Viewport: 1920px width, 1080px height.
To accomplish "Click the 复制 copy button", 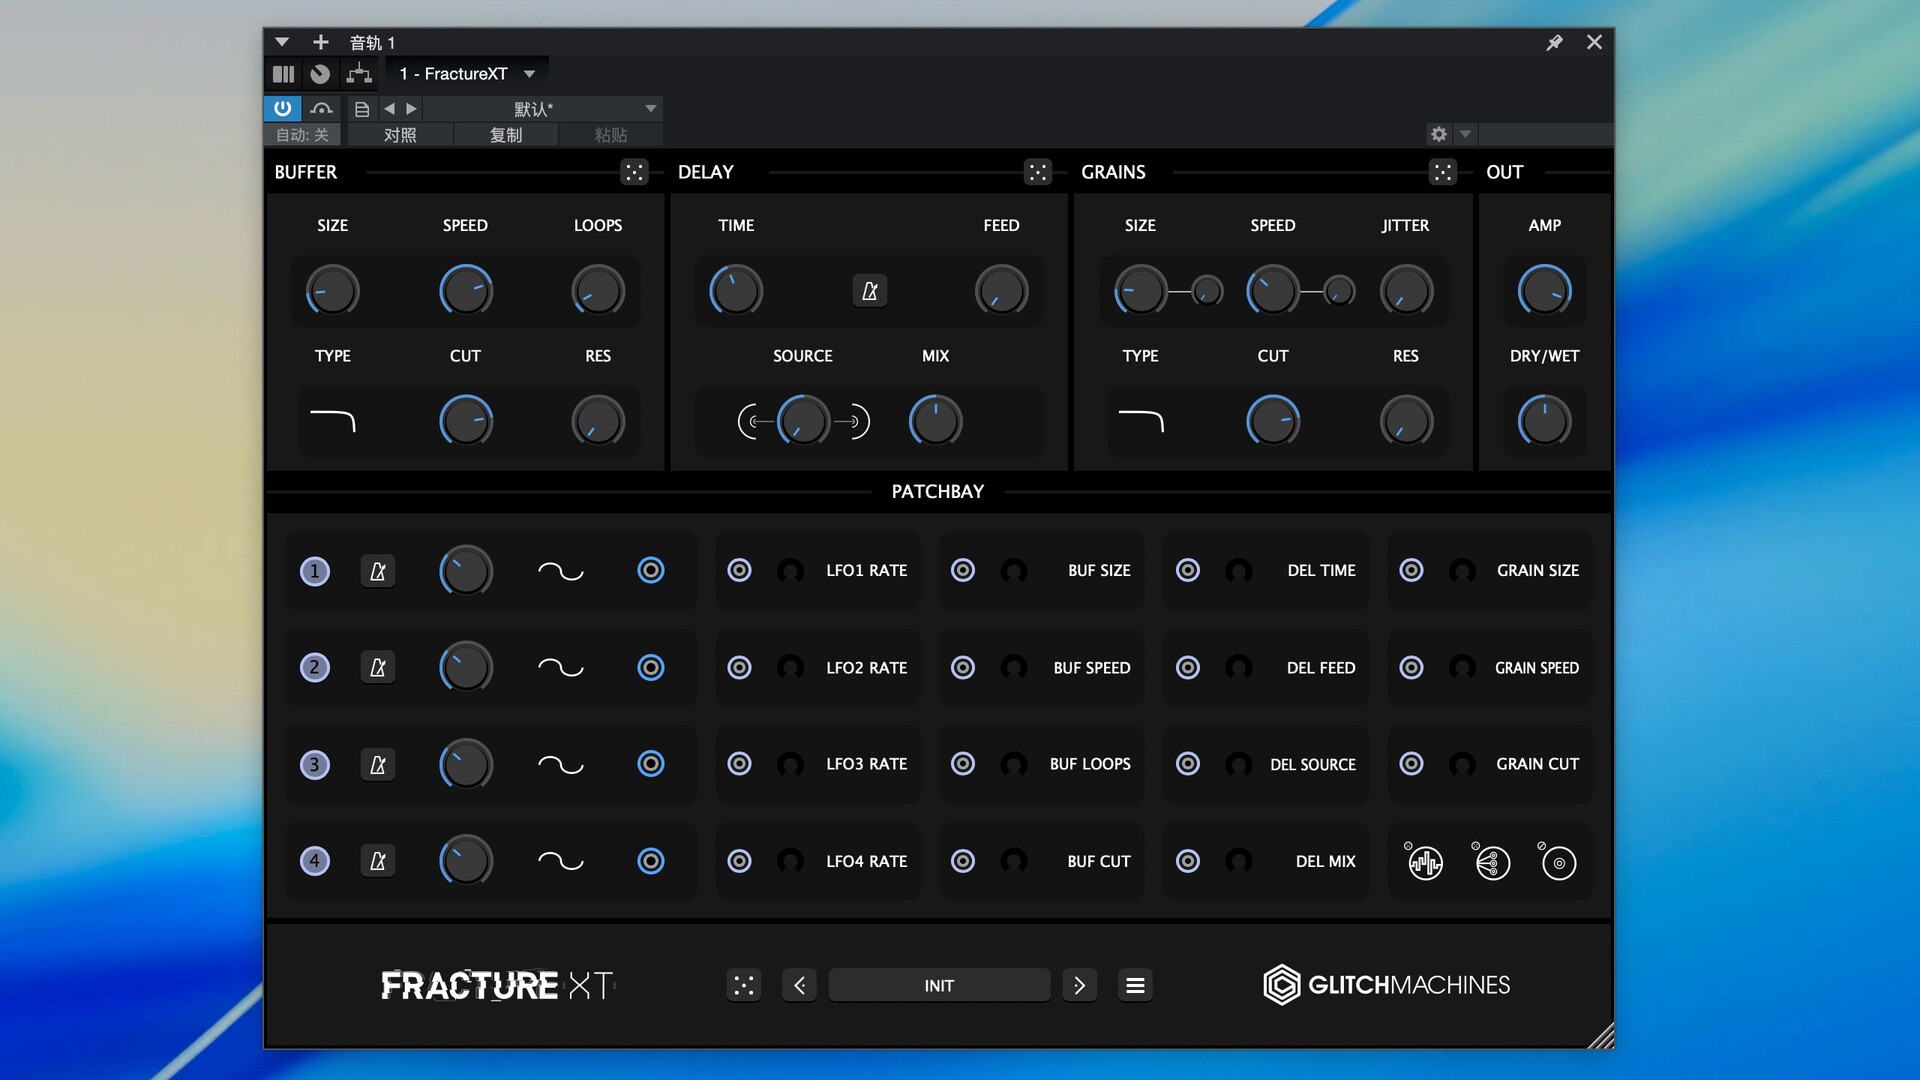I will (x=506, y=135).
